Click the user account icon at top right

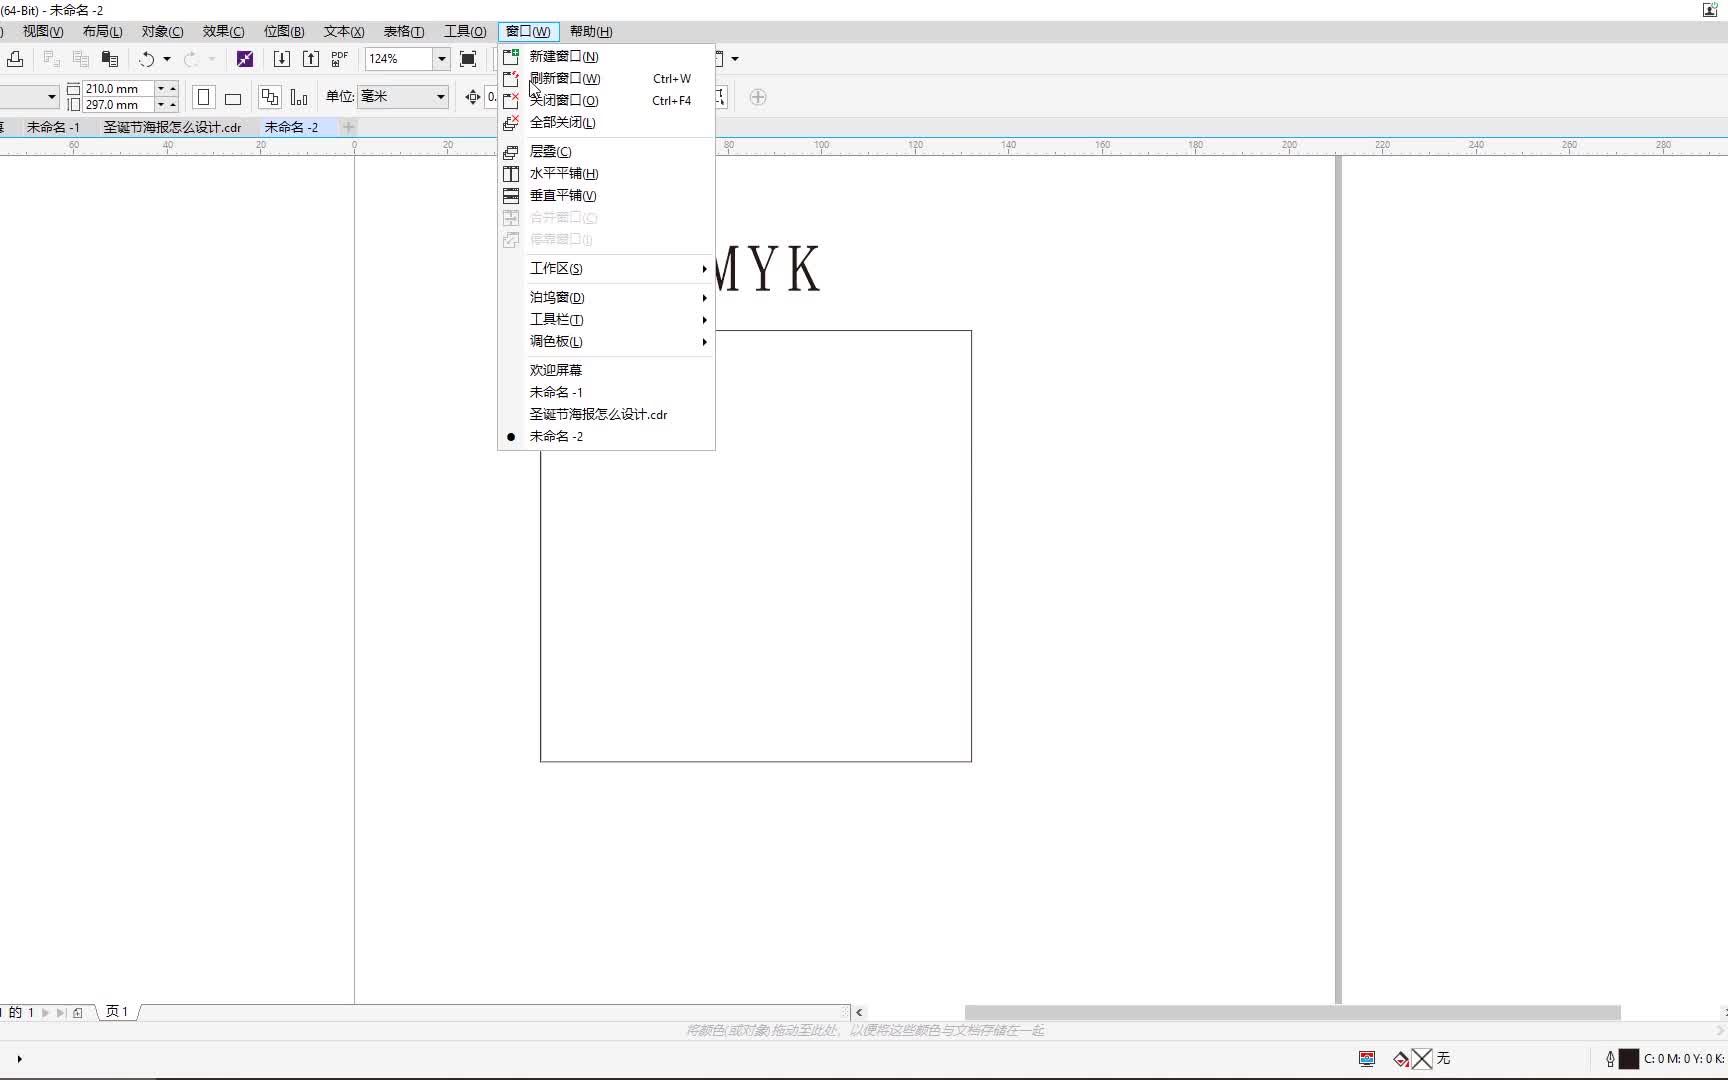click(x=1709, y=10)
